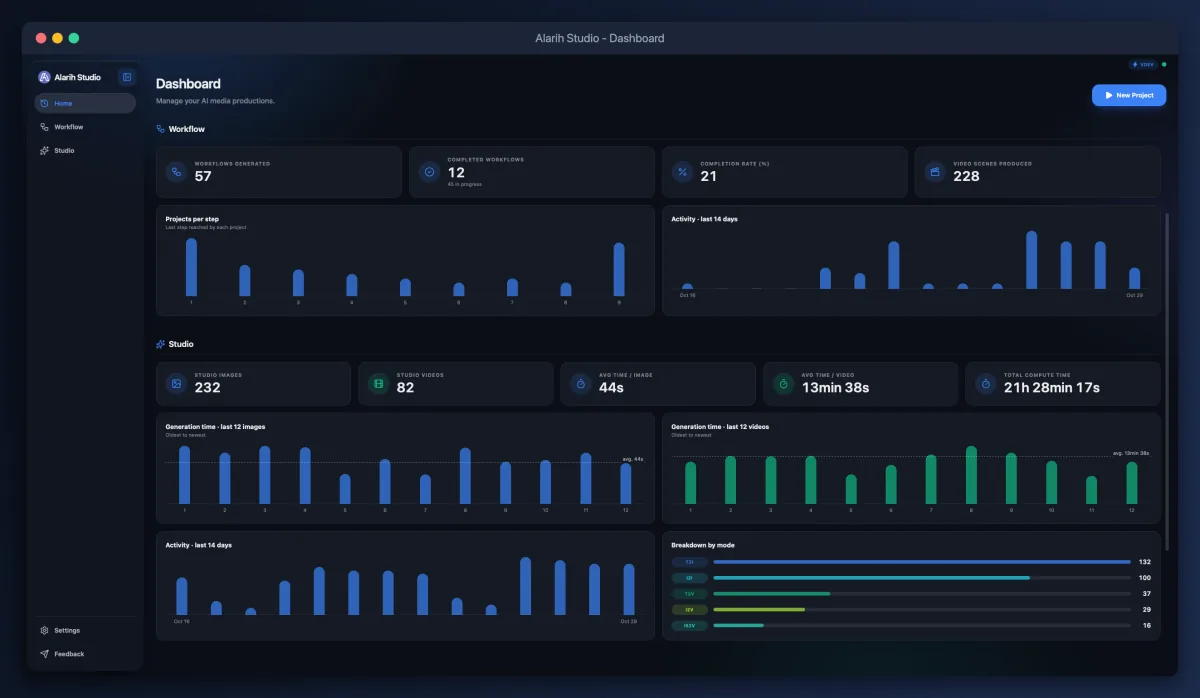Click the sidebar Studio sparkle icon

click(44, 150)
